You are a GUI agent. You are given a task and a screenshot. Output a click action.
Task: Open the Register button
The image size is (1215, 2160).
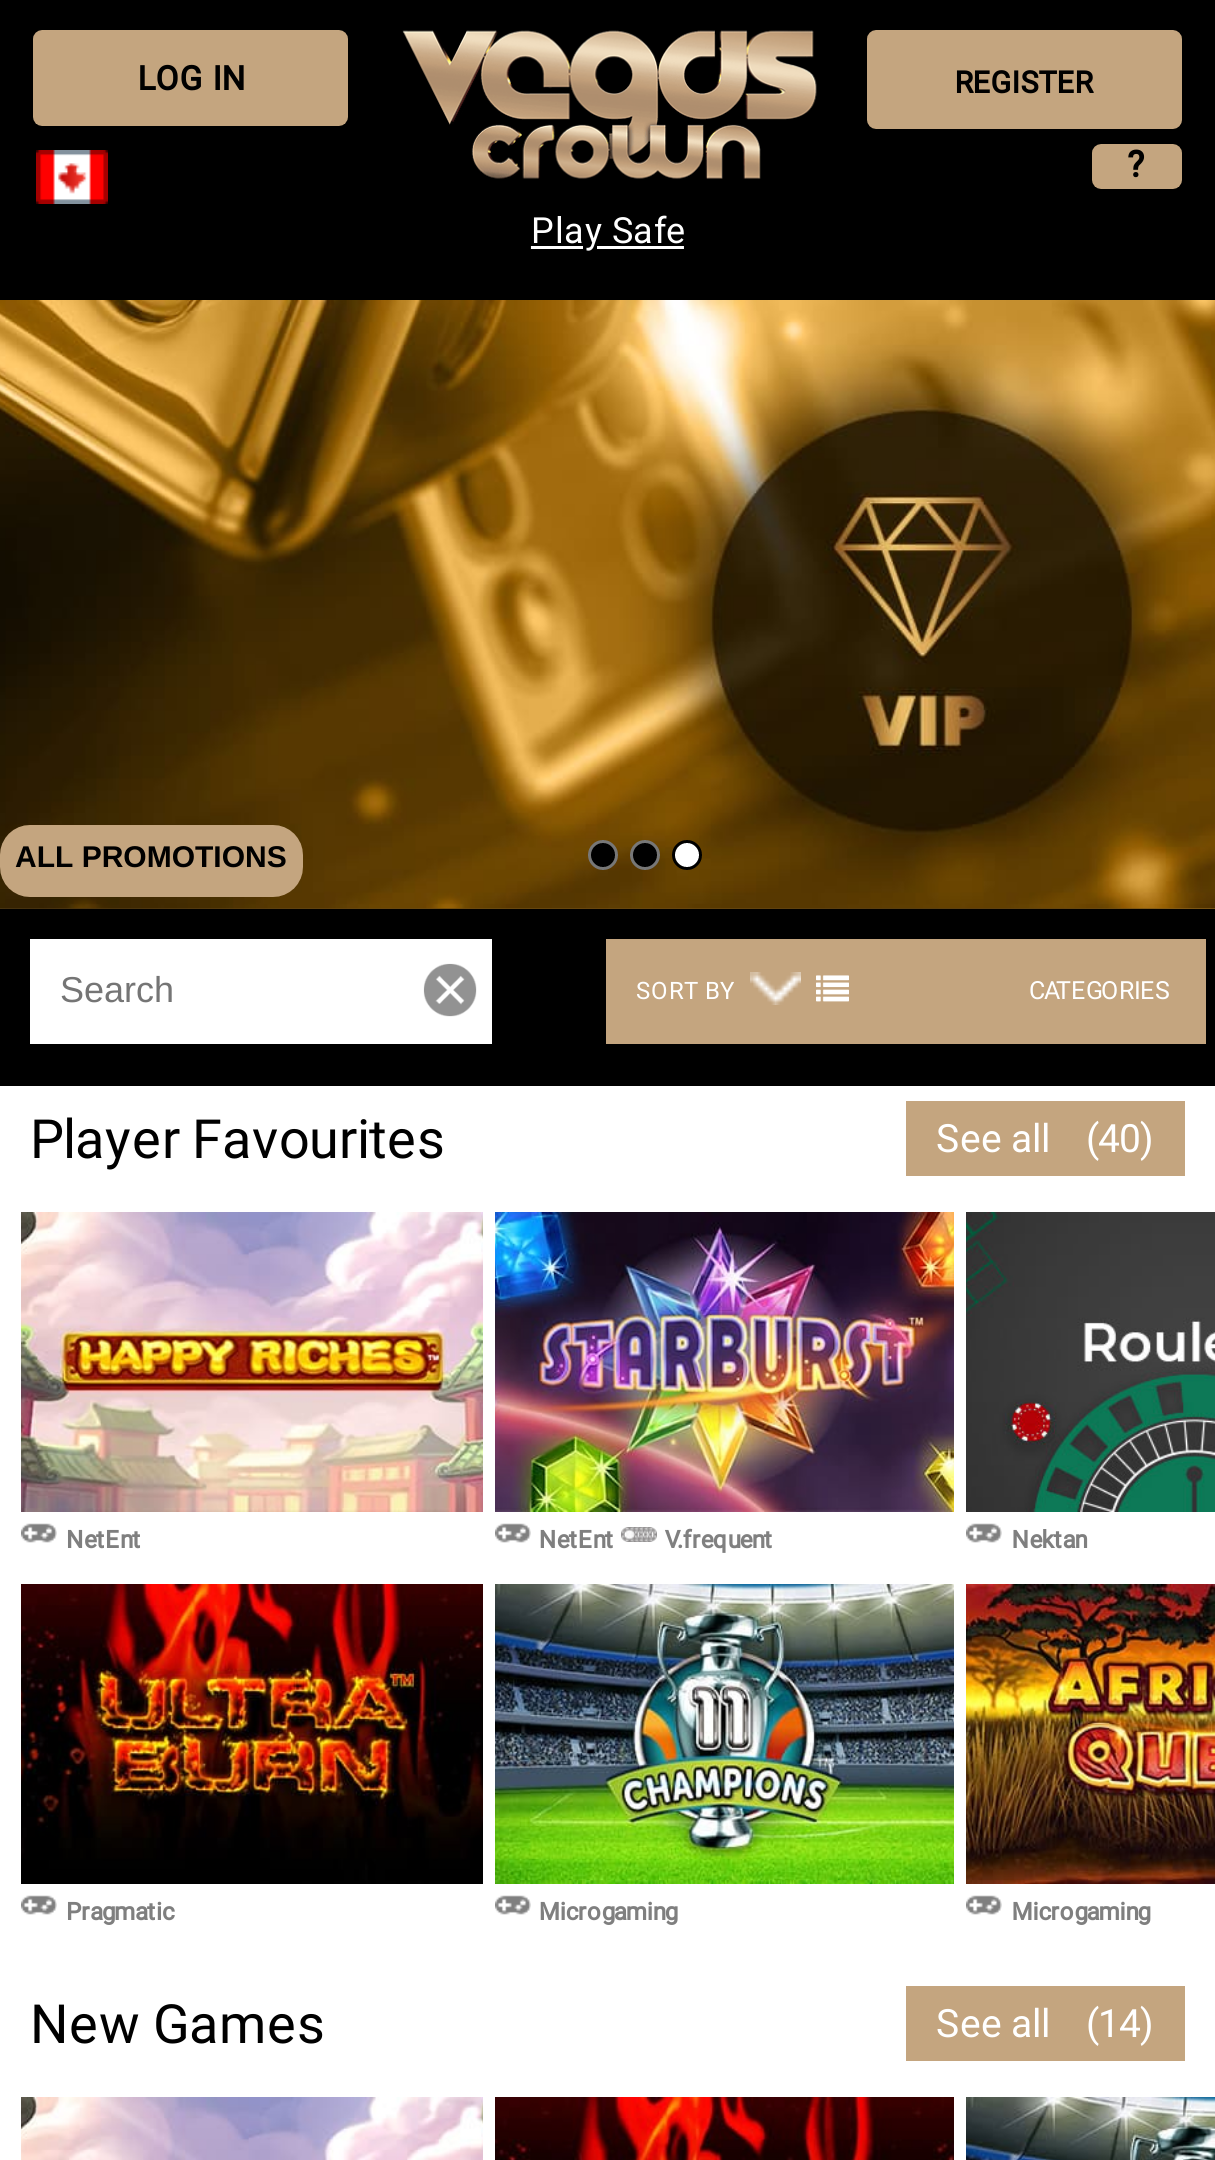1024,80
